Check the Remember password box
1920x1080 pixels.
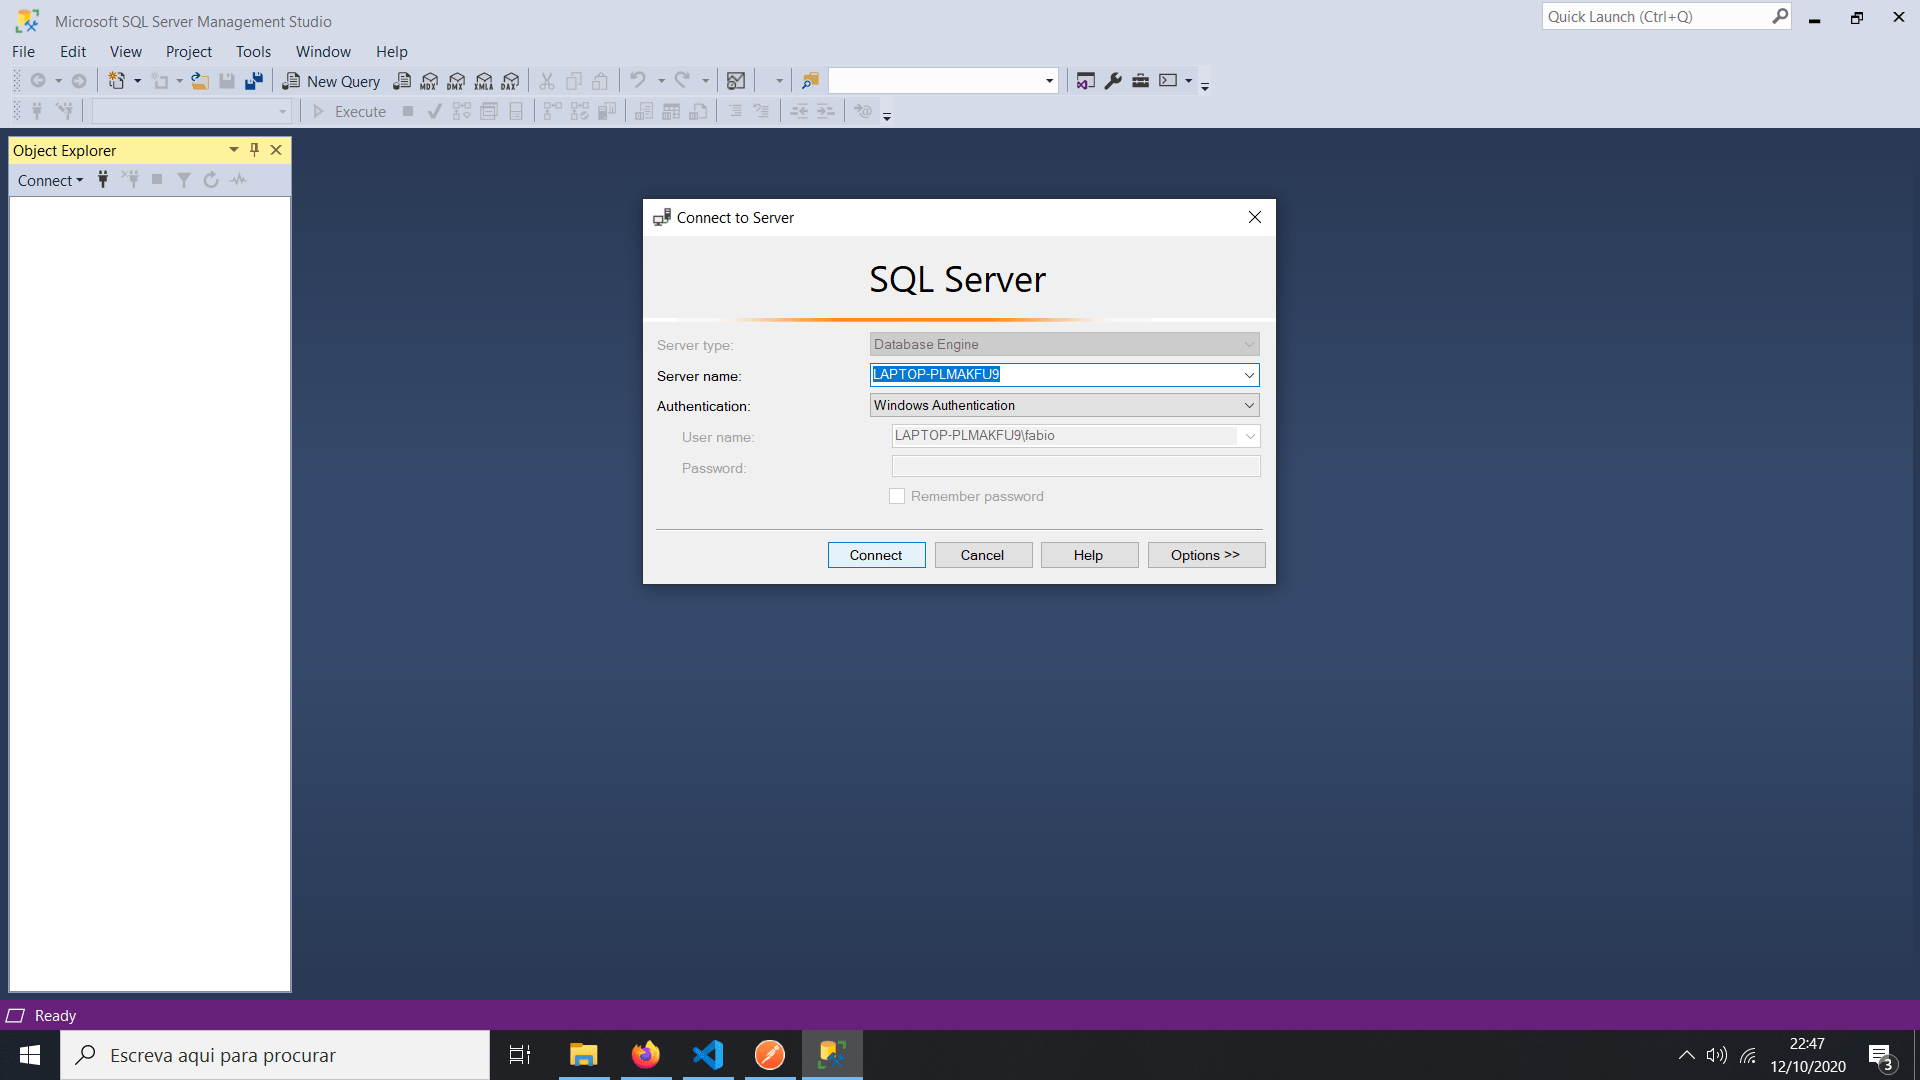897,497
